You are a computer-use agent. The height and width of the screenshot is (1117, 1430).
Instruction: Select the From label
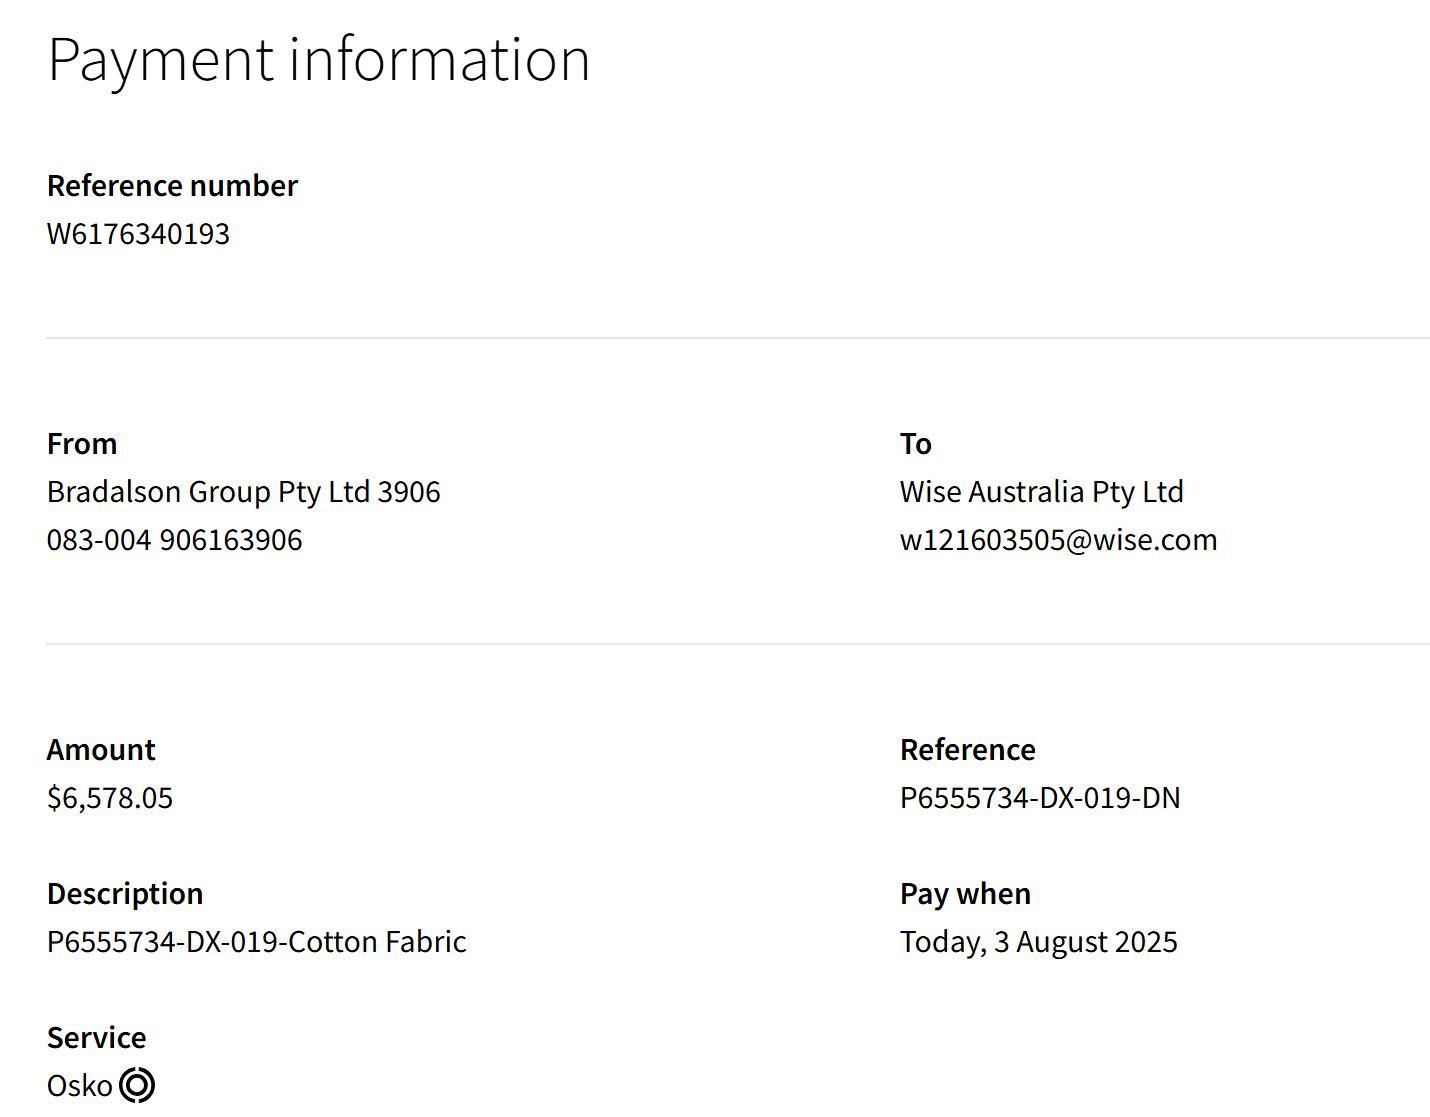pos(82,444)
